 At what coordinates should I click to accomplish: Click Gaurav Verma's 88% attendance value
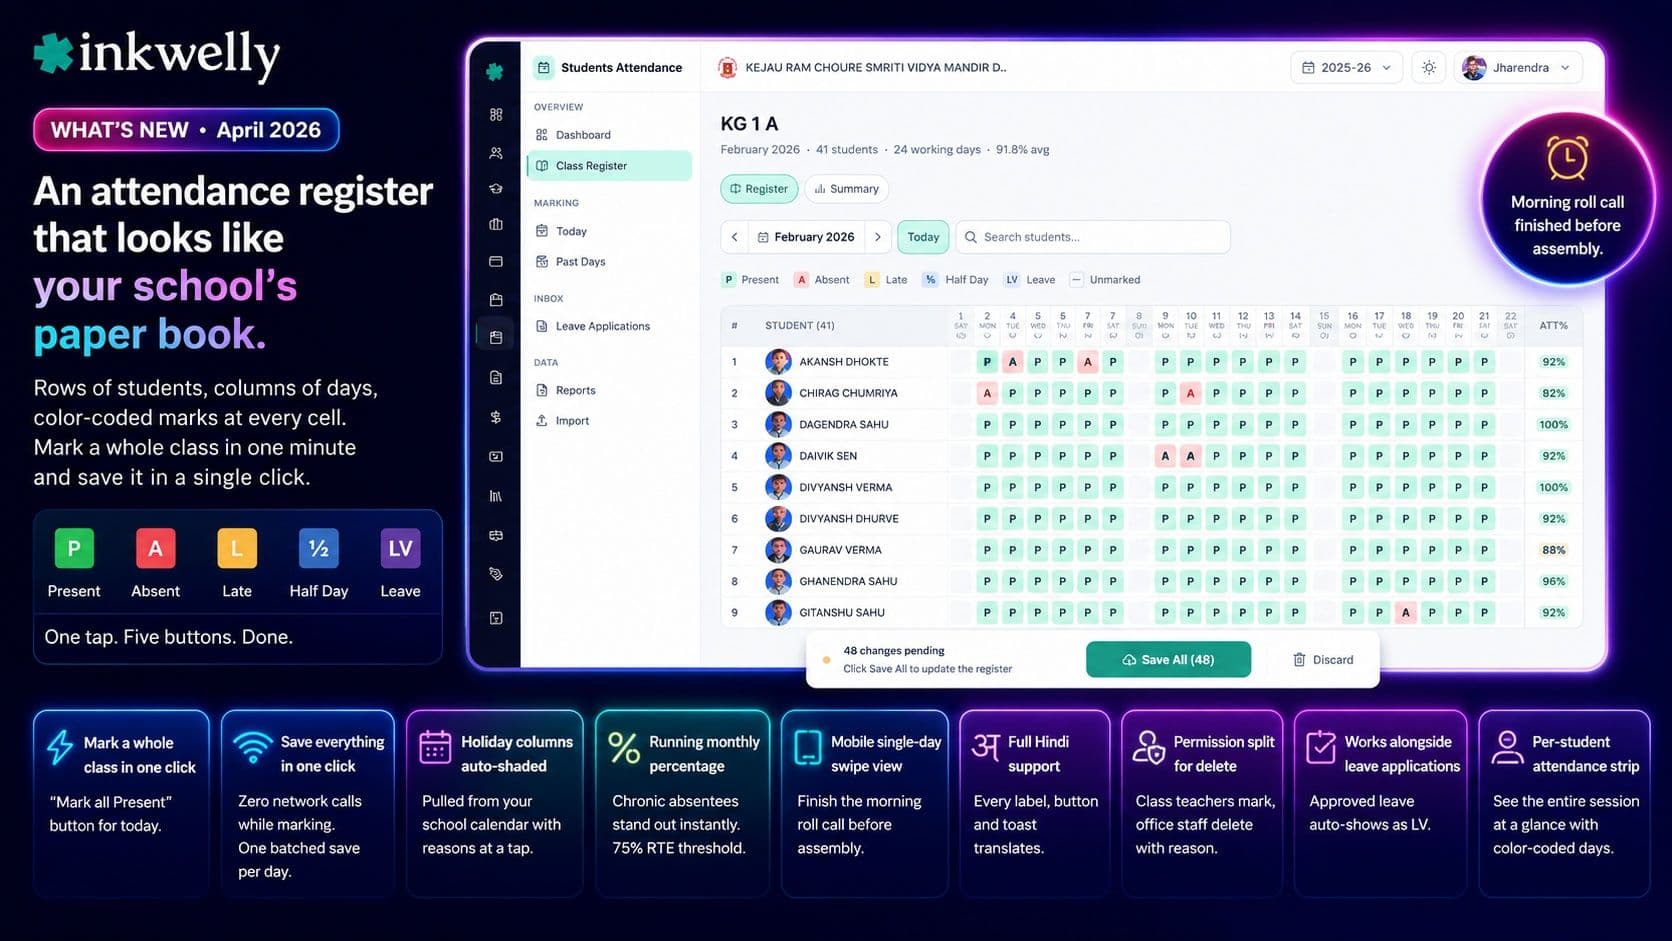click(1553, 550)
